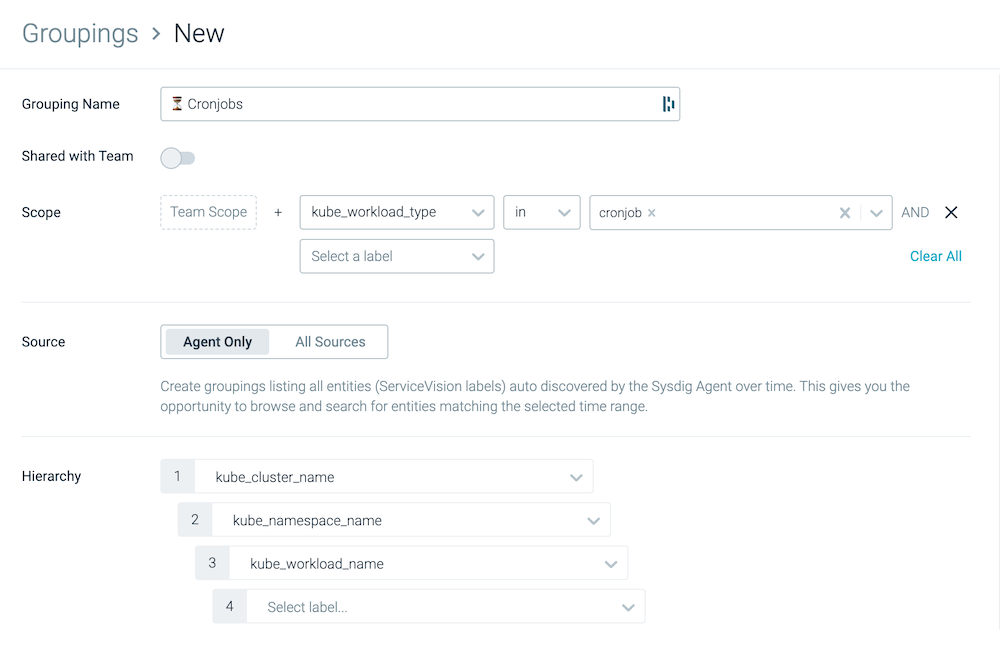The height and width of the screenshot is (650, 1000).
Task: Delete the kube_workload_type scope row
Action: click(951, 212)
